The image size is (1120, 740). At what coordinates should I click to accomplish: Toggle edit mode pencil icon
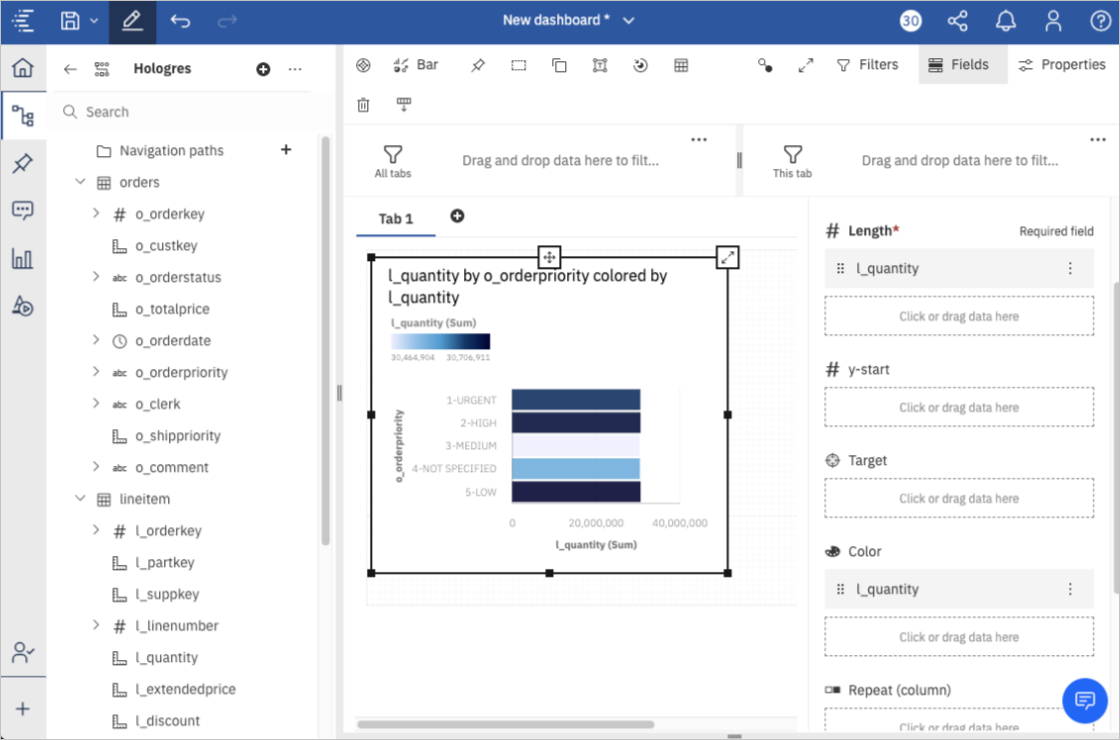click(132, 21)
